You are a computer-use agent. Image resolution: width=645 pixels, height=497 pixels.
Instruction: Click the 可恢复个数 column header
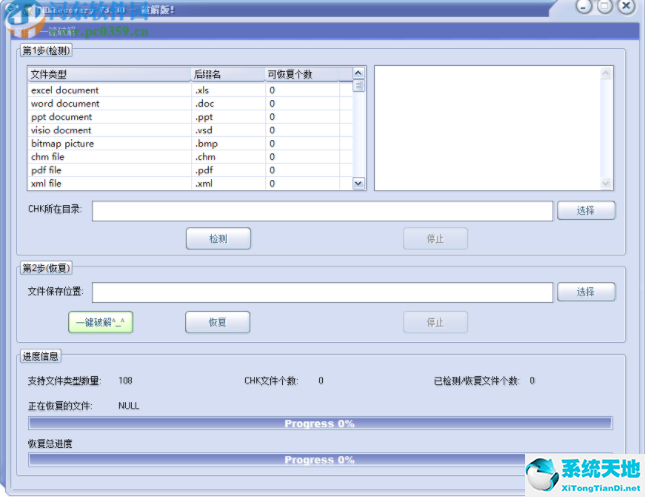point(302,74)
